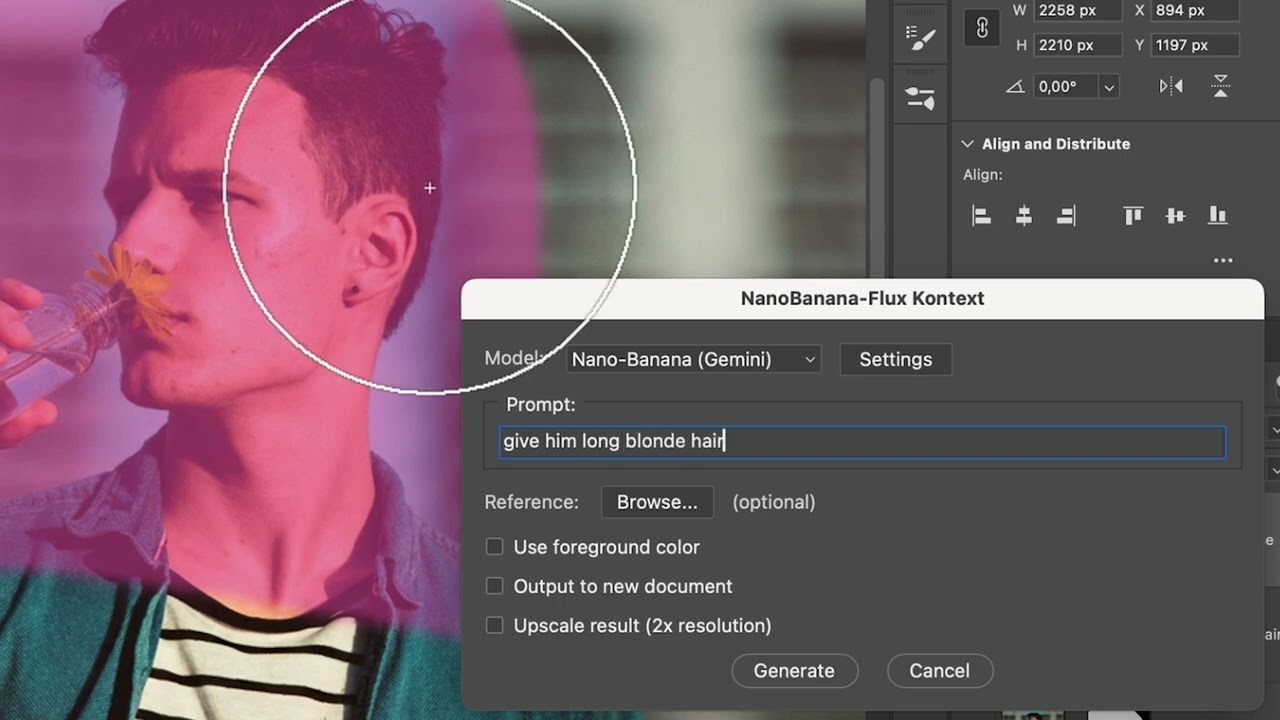Enable Use foreground color checkbox
This screenshot has height=720, width=1280.
(495, 547)
